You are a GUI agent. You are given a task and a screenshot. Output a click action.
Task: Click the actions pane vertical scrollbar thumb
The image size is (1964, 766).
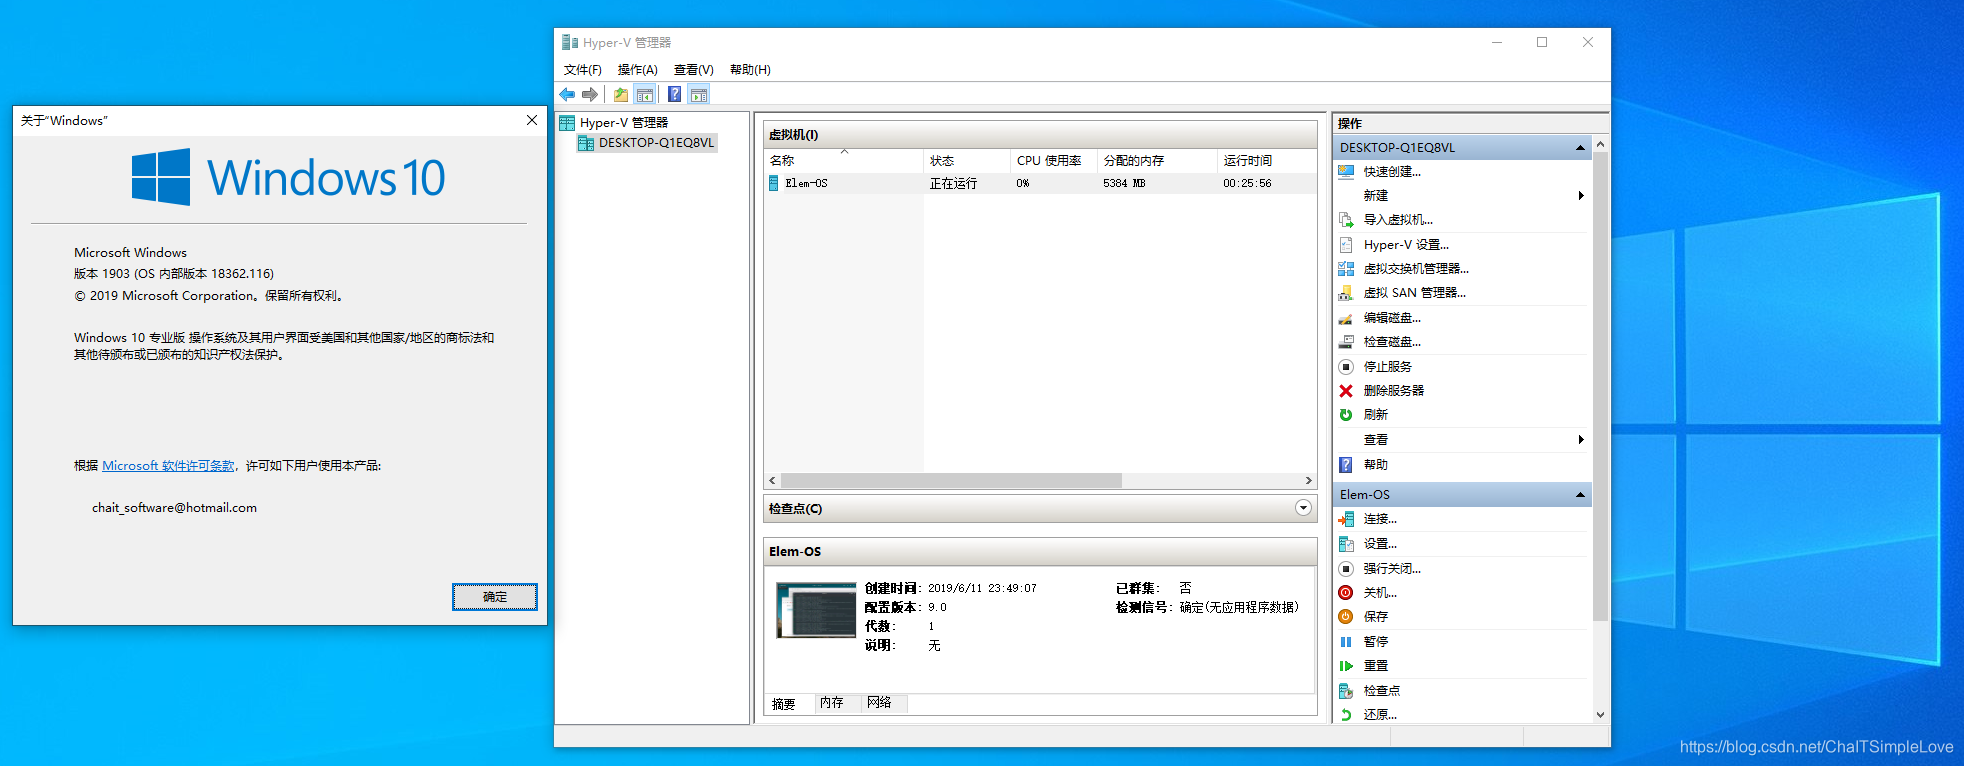click(1600, 386)
